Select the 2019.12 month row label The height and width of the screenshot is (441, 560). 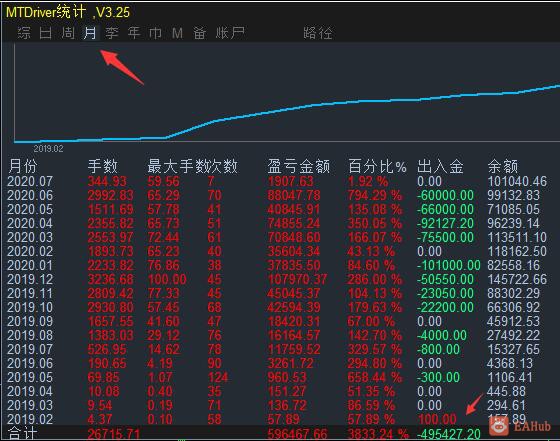tap(30, 279)
